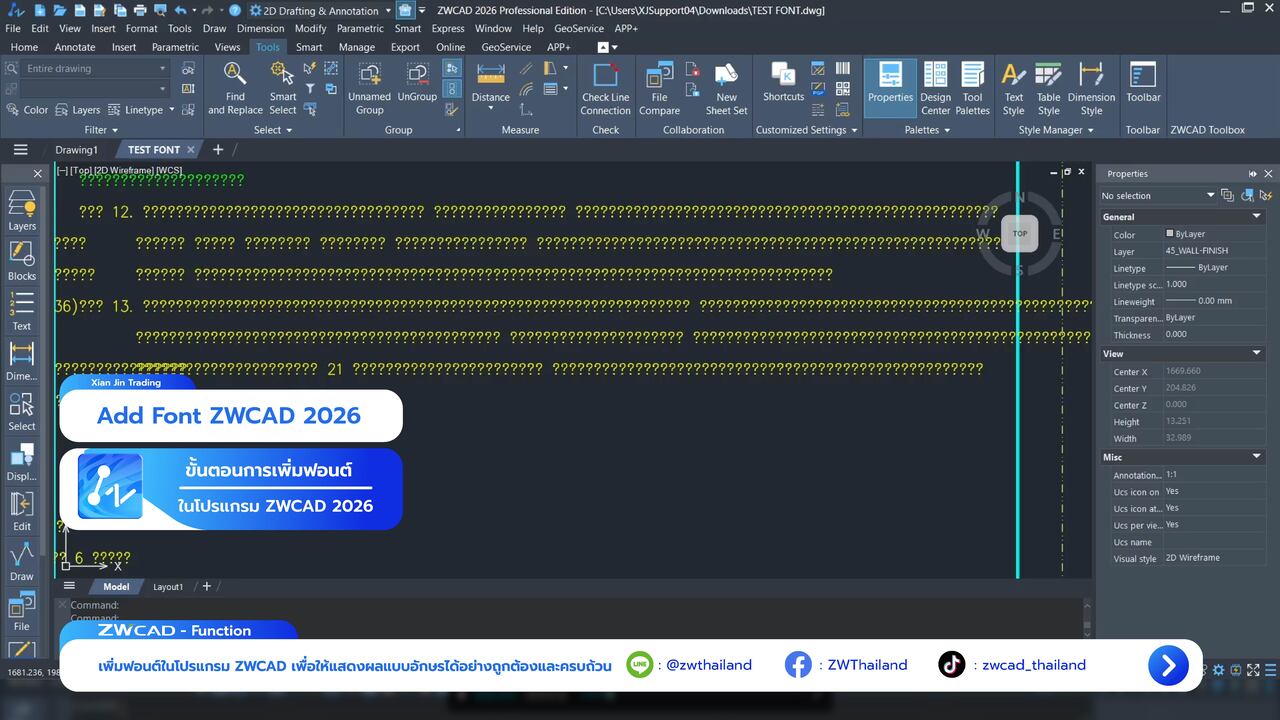Open the Dimension Style manager

(1091, 87)
